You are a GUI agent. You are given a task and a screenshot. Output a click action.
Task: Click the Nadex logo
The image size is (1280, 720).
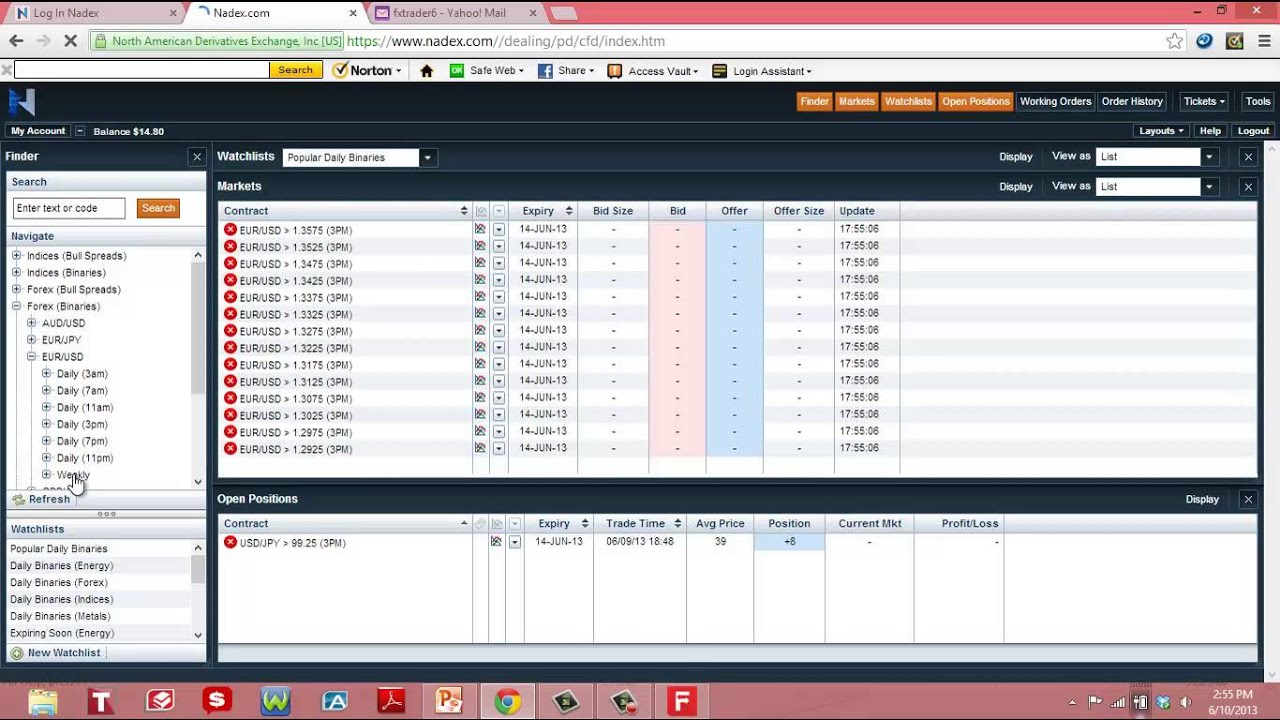coord(22,102)
